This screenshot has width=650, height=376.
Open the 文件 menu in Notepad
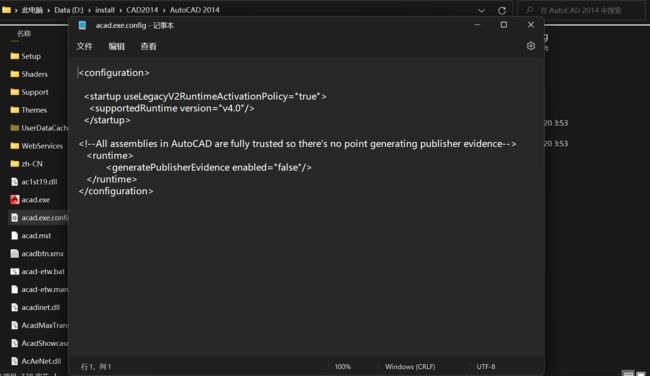[x=84, y=46]
